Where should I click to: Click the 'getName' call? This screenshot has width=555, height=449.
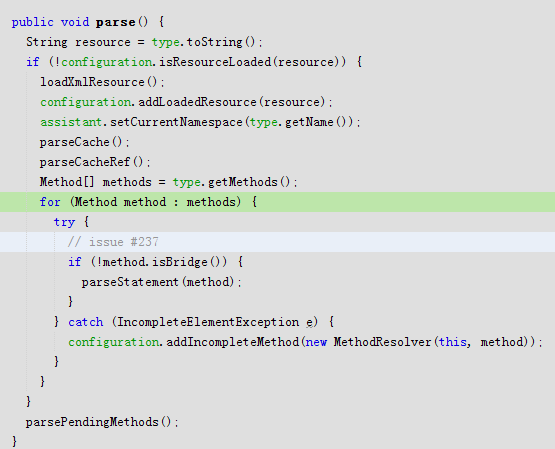point(309,122)
